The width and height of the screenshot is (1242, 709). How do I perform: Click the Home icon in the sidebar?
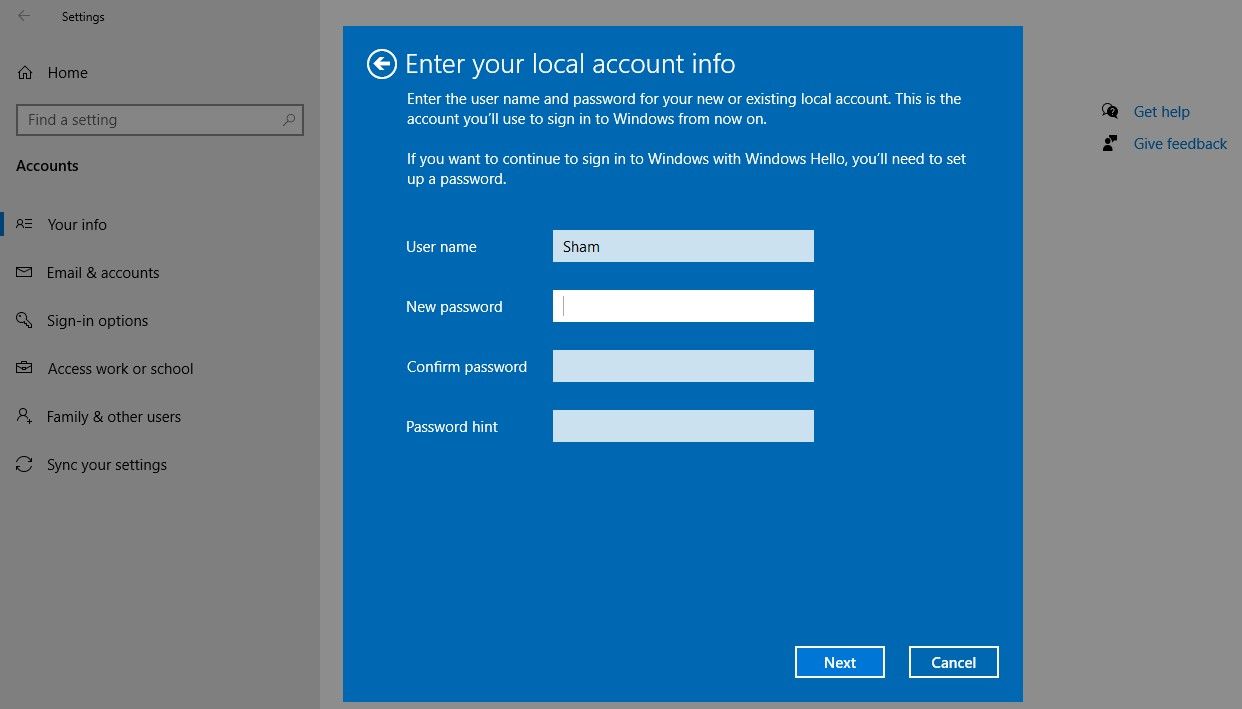pyautogui.click(x=25, y=72)
